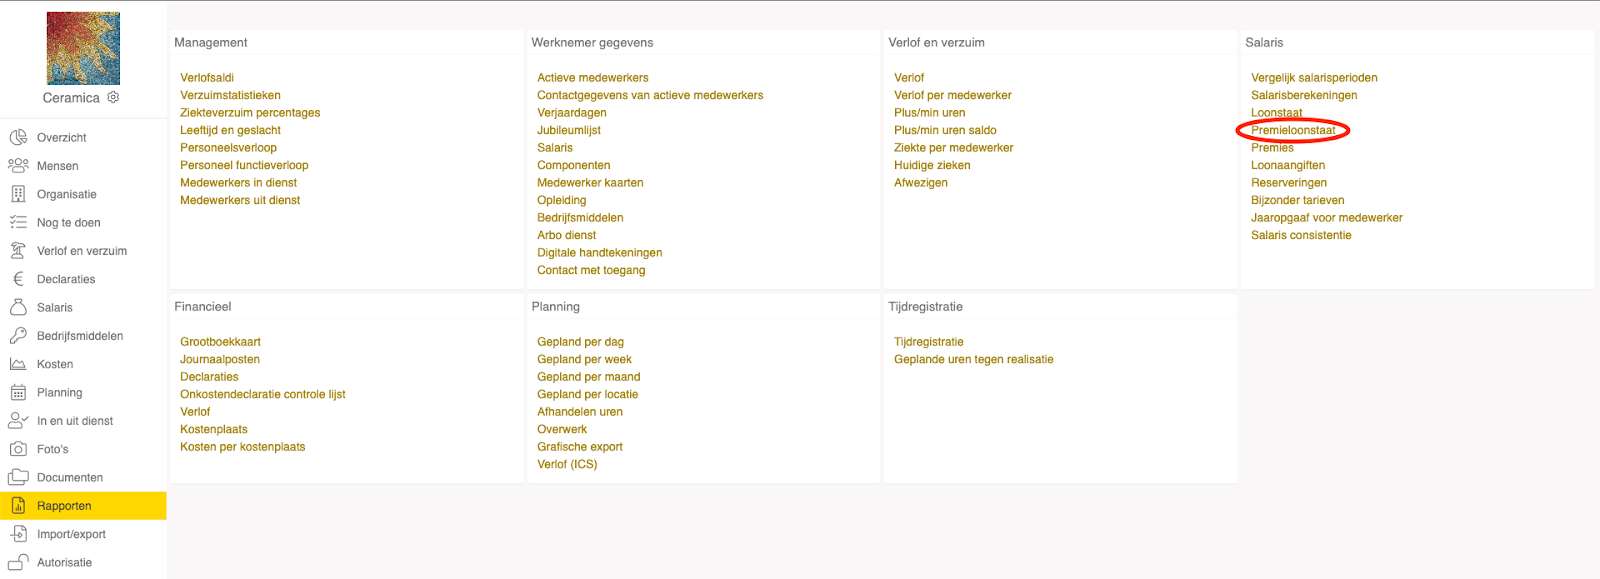
Task: Open the Premieloonstaat report
Action: click(1293, 130)
